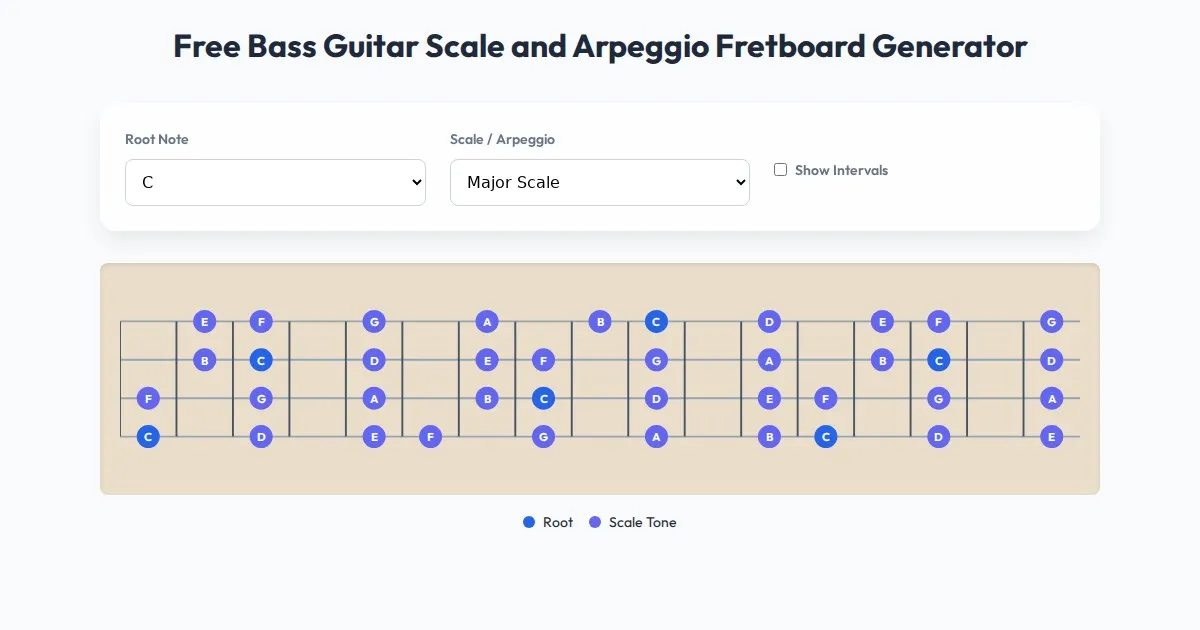
Task: Click the B note marker on the top string
Action: click(600, 321)
